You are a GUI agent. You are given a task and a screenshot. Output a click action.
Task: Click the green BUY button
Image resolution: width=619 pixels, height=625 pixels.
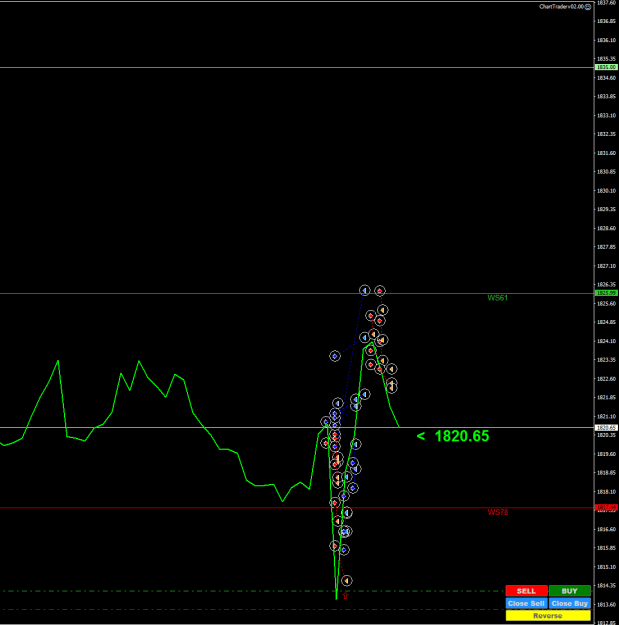[x=569, y=591]
